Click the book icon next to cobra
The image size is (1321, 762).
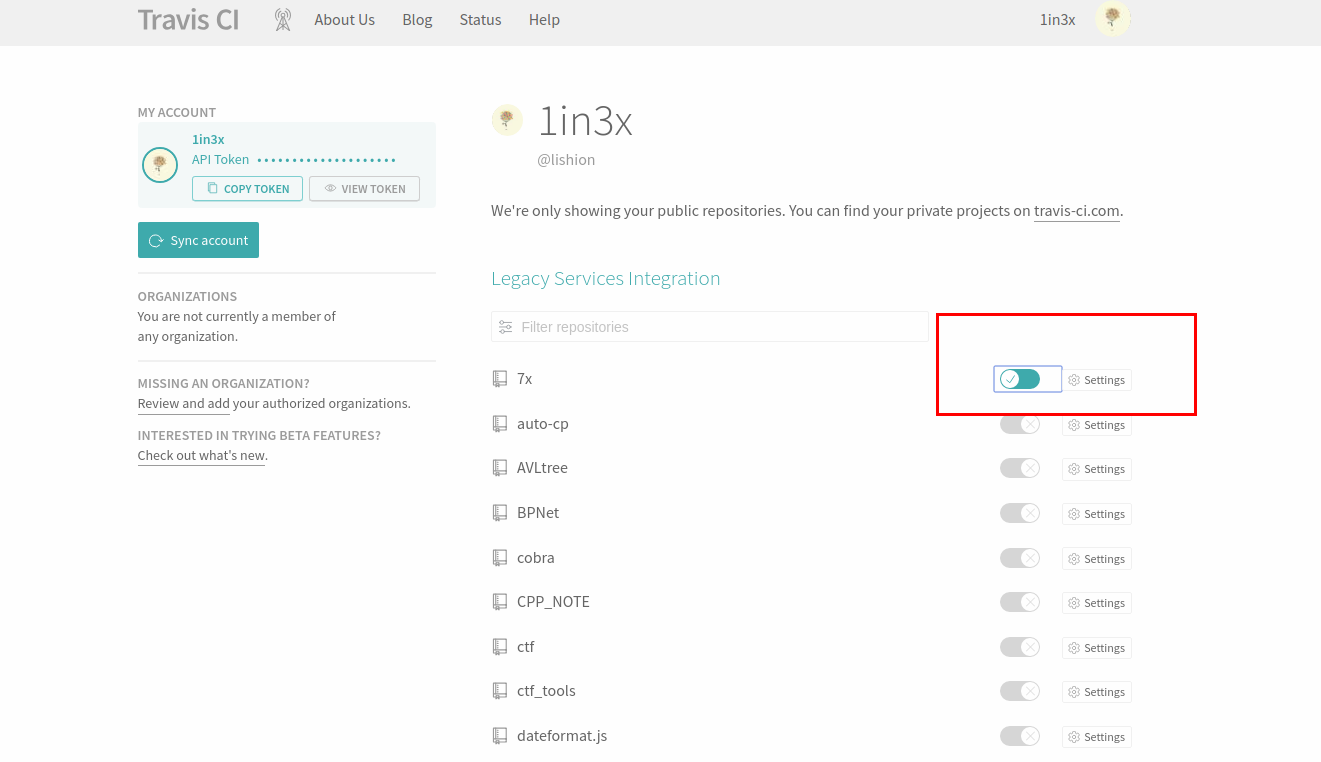tap(500, 558)
